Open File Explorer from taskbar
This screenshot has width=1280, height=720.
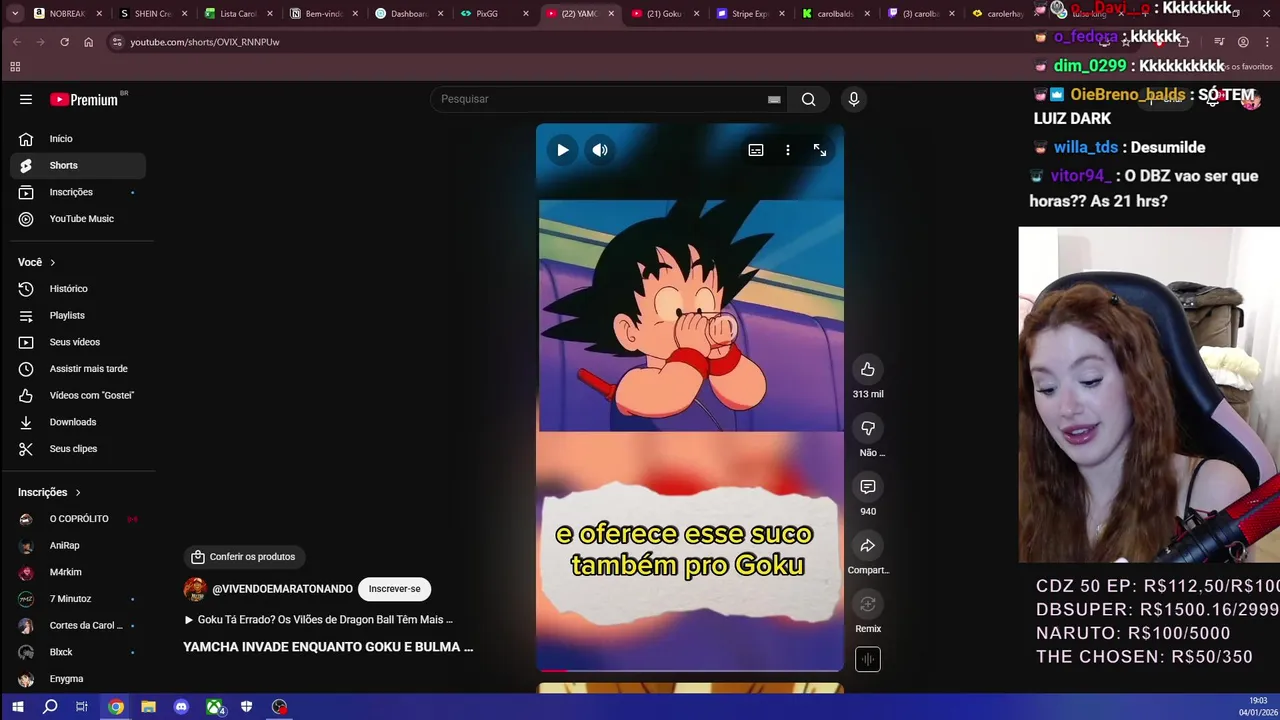coord(148,707)
